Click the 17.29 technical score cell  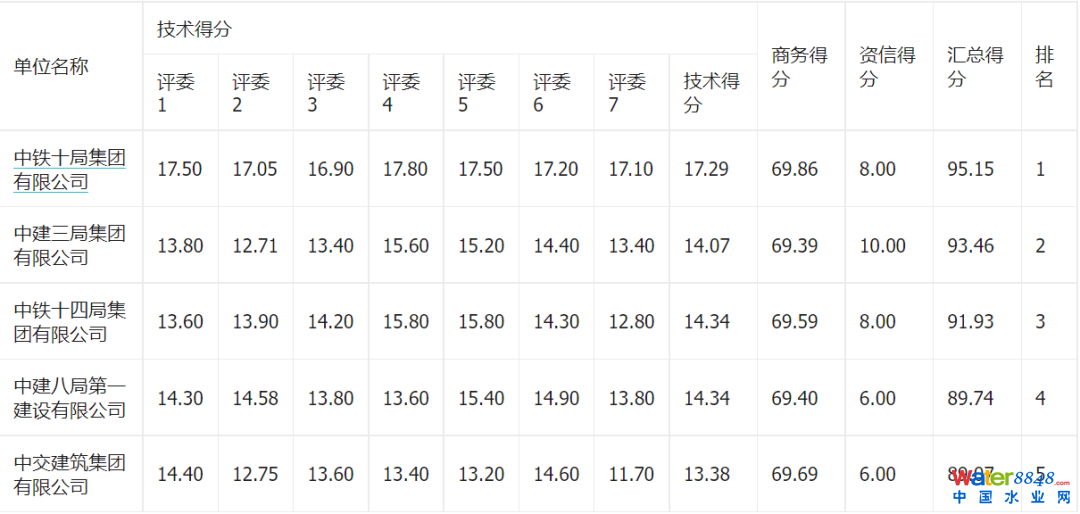pos(707,169)
